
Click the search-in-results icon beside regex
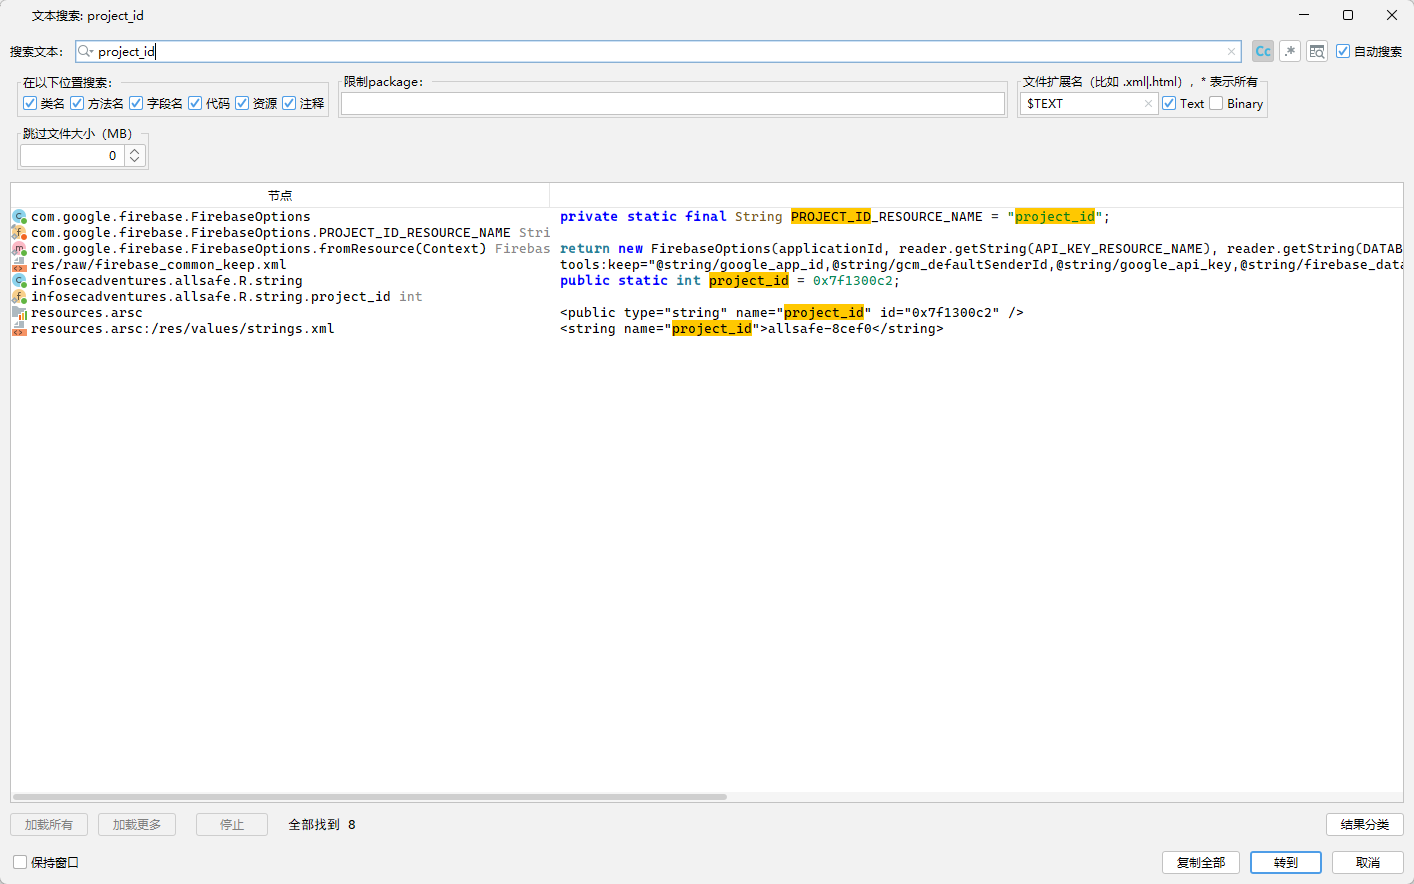click(x=1317, y=51)
